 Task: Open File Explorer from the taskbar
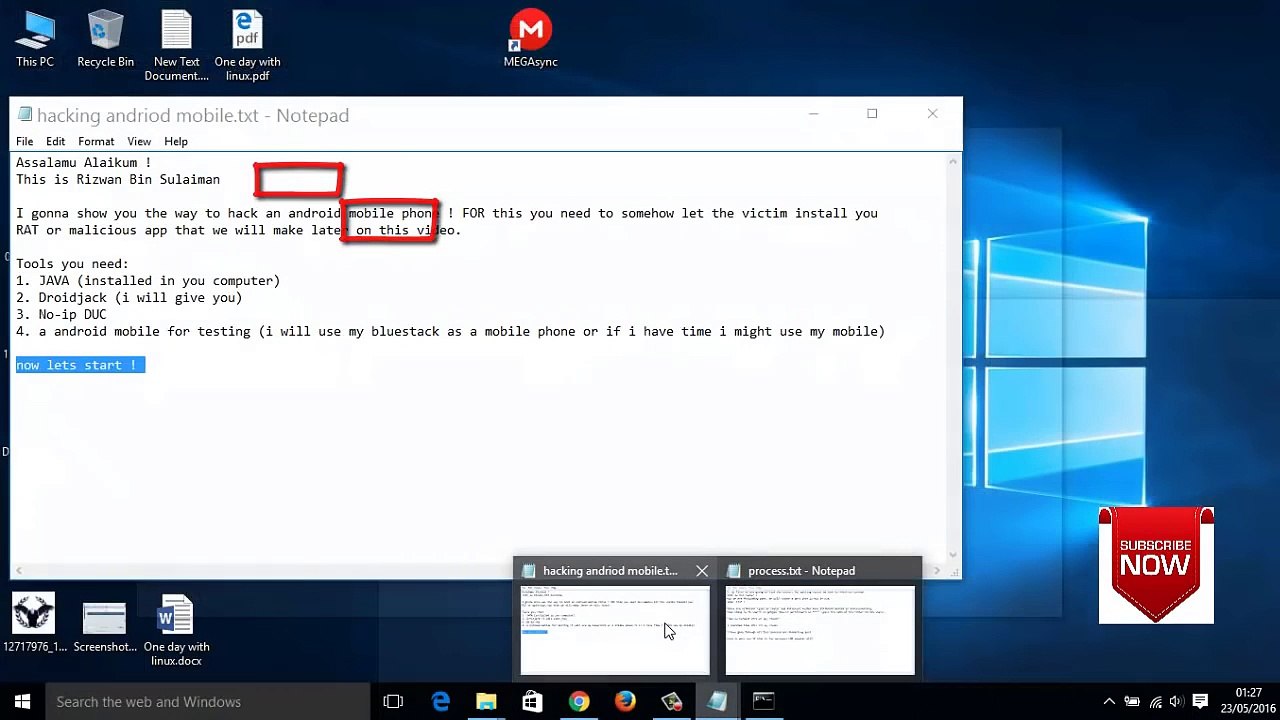tap(486, 702)
